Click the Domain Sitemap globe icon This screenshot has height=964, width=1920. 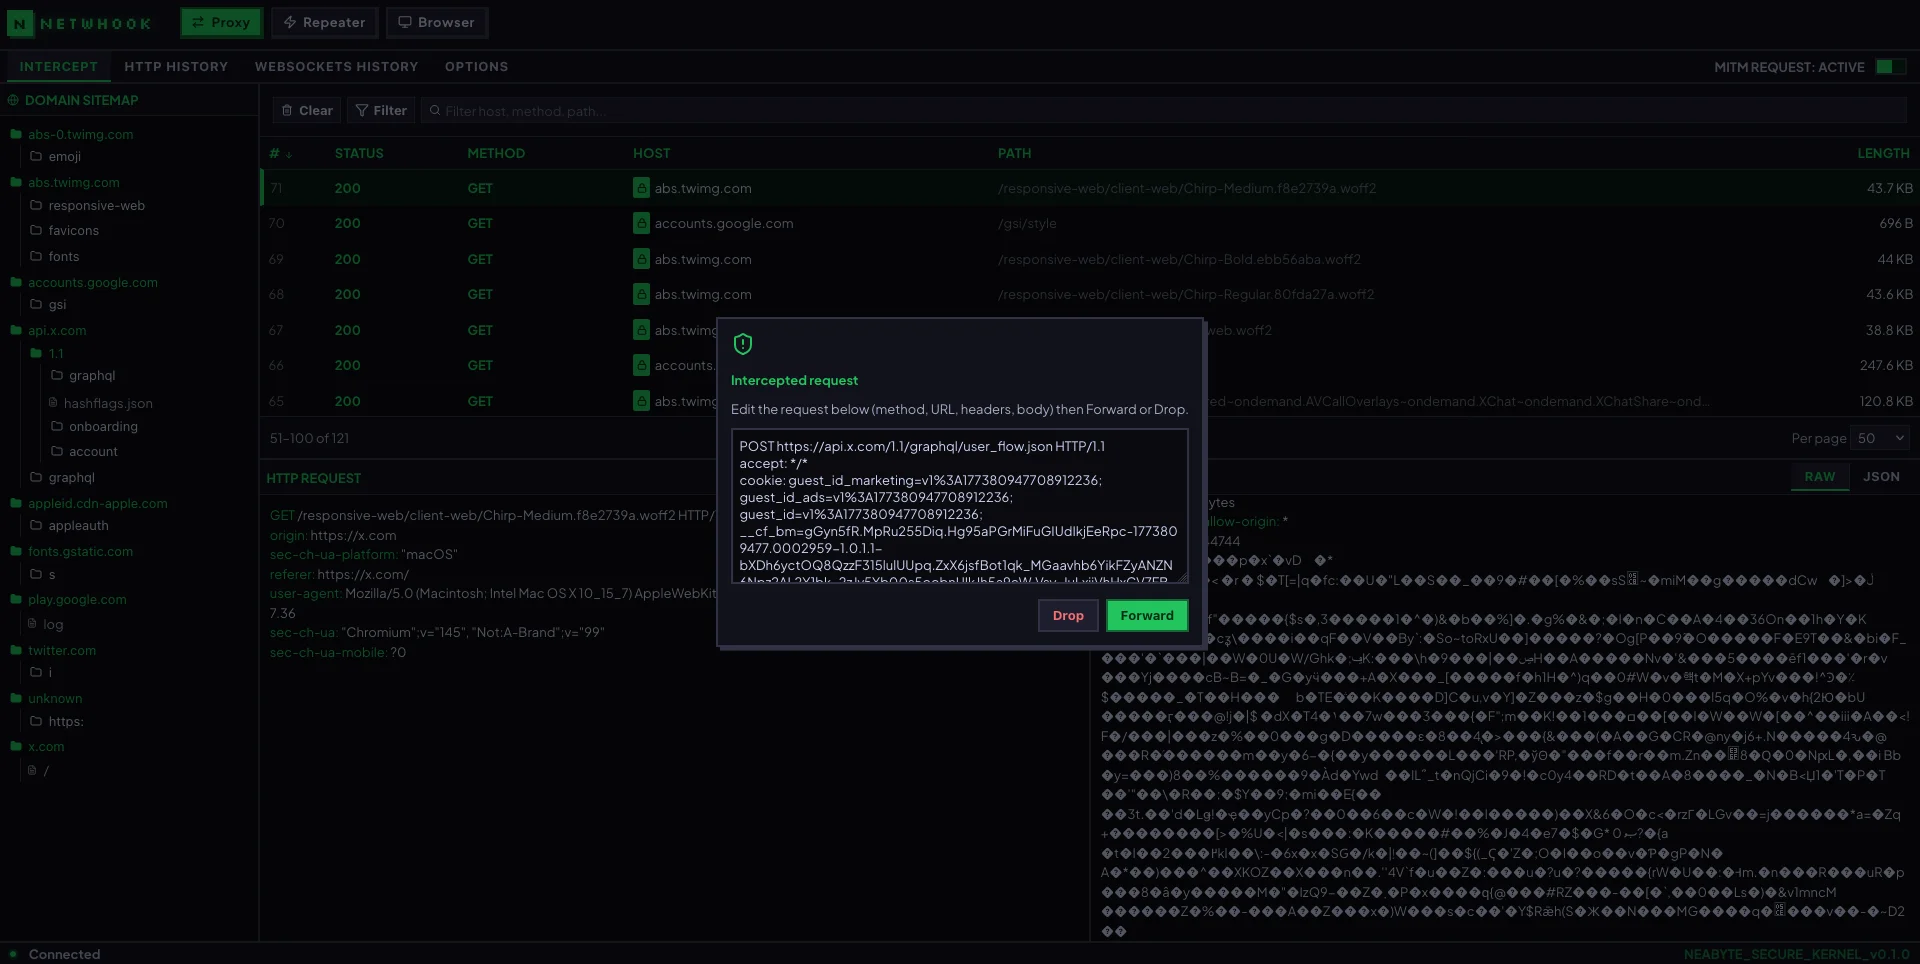click(14, 100)
